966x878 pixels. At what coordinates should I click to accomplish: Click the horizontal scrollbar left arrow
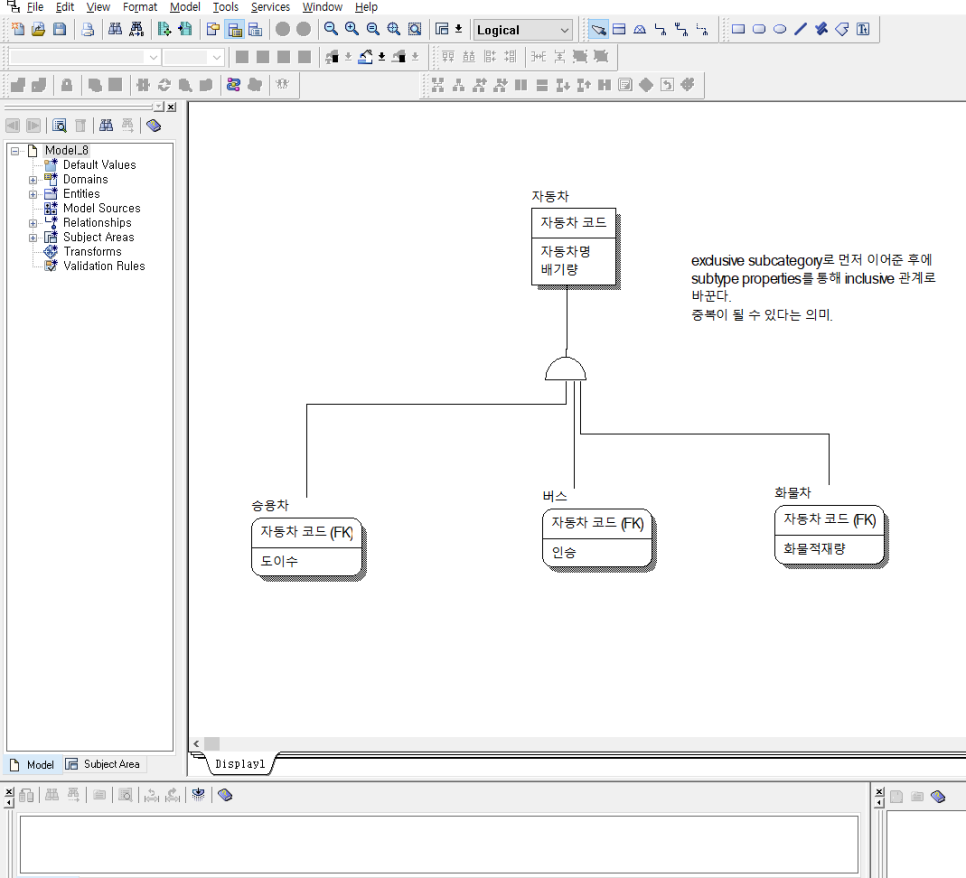click(x=196, y=744)
